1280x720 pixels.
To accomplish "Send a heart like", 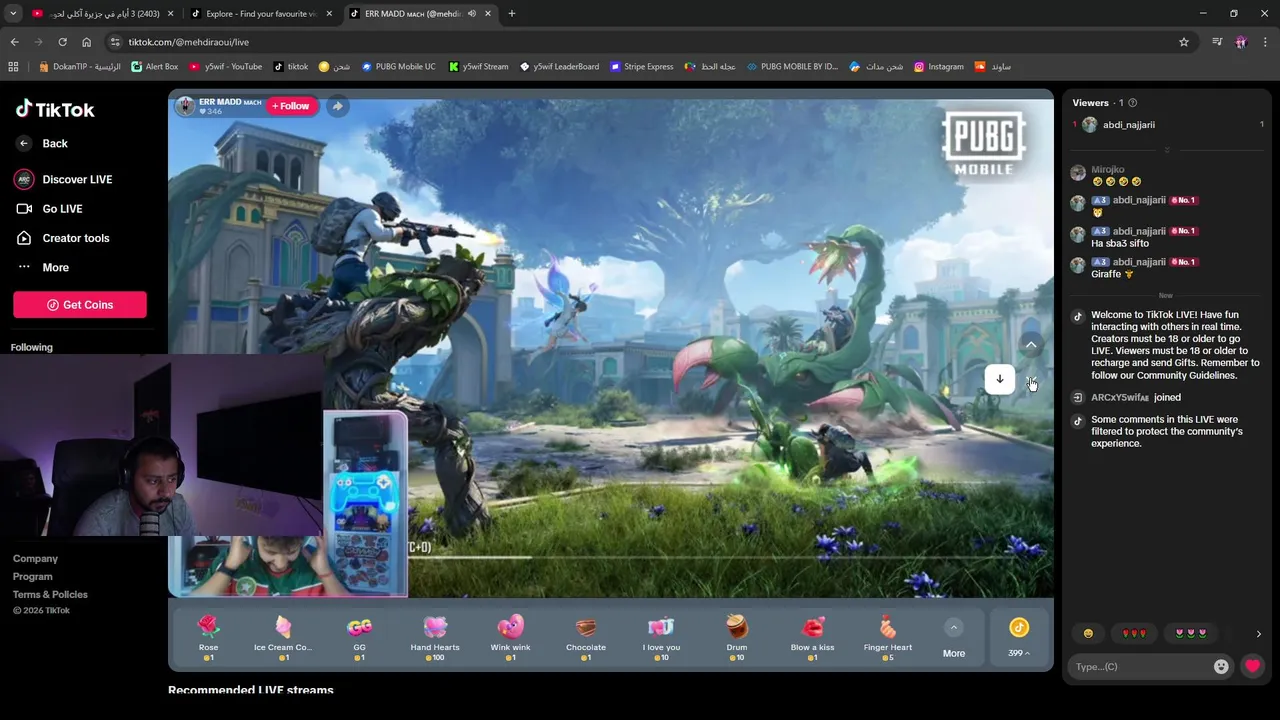I will (1252, 667).
